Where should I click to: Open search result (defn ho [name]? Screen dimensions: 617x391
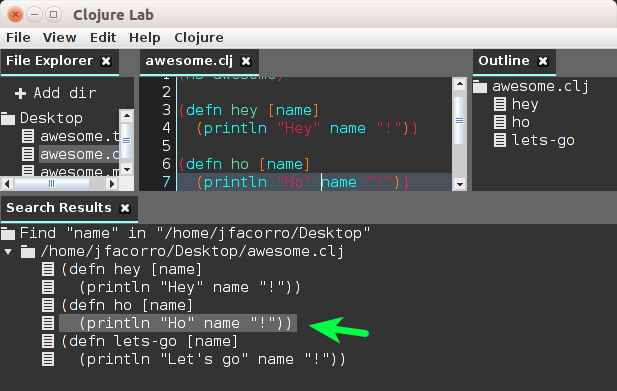pos(127,306)
